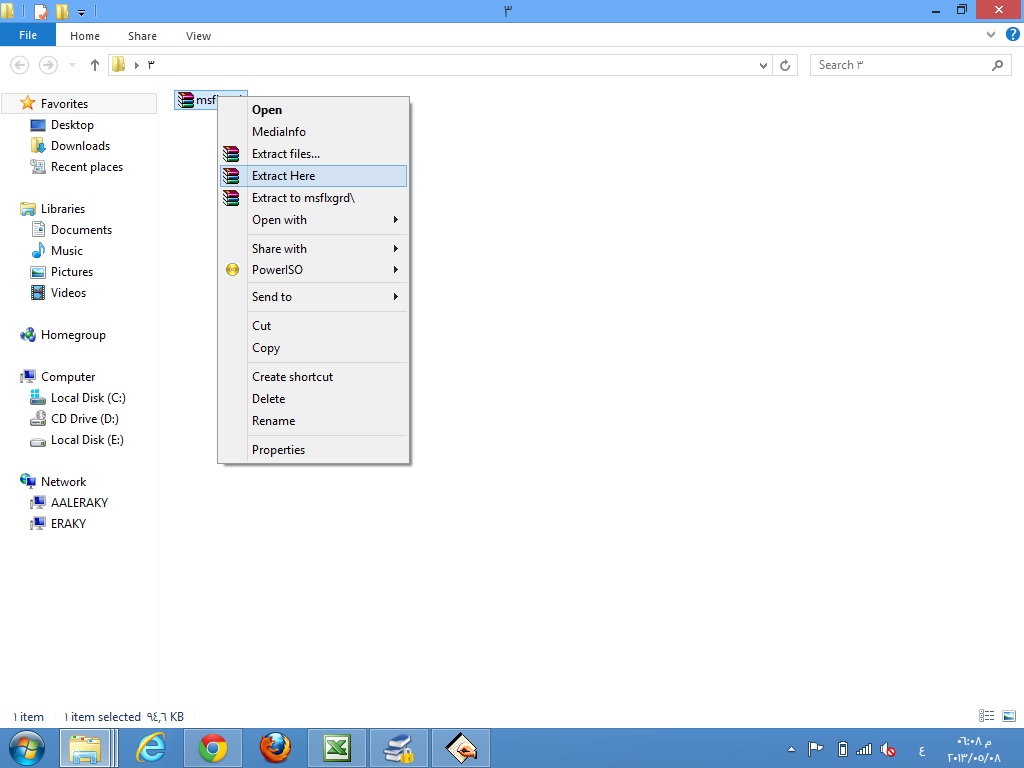Click the PowerISO disc icon
Image resolution: width=1024 pixels, height=768 pixels.
point(232,270)
